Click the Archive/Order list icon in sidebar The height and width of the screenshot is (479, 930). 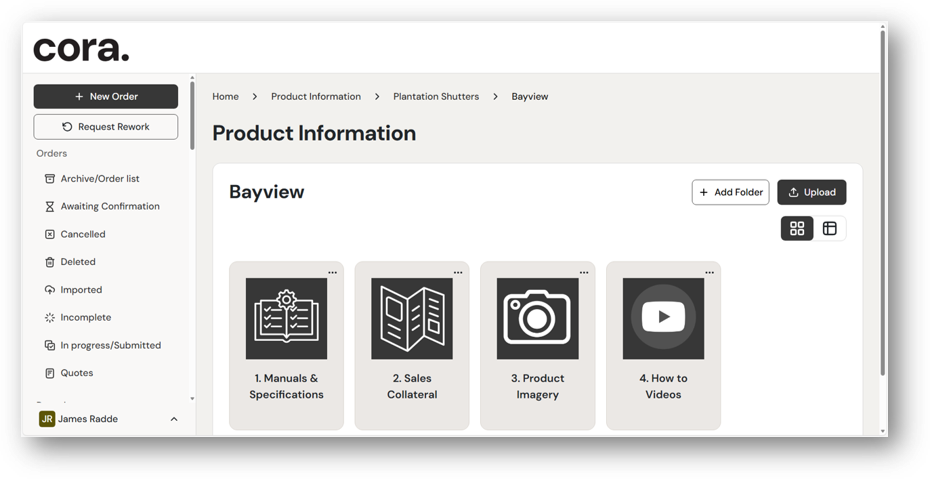pos(50,179)
